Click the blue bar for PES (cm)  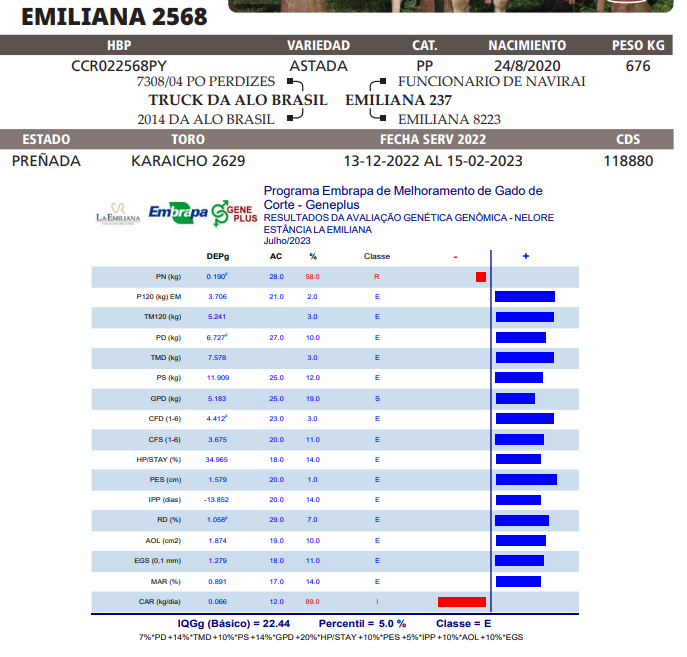pos(526,480)
